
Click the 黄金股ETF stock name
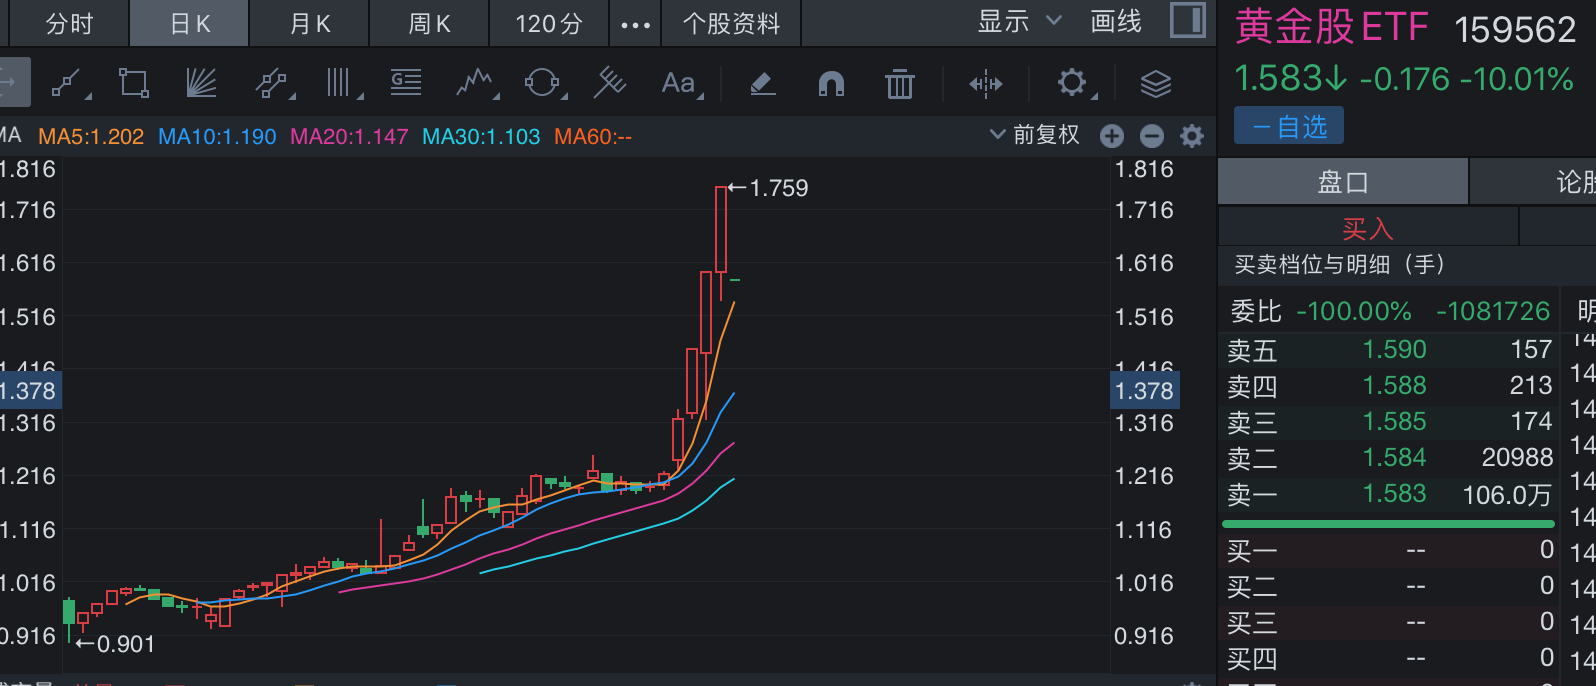[x=1331, y=27]
